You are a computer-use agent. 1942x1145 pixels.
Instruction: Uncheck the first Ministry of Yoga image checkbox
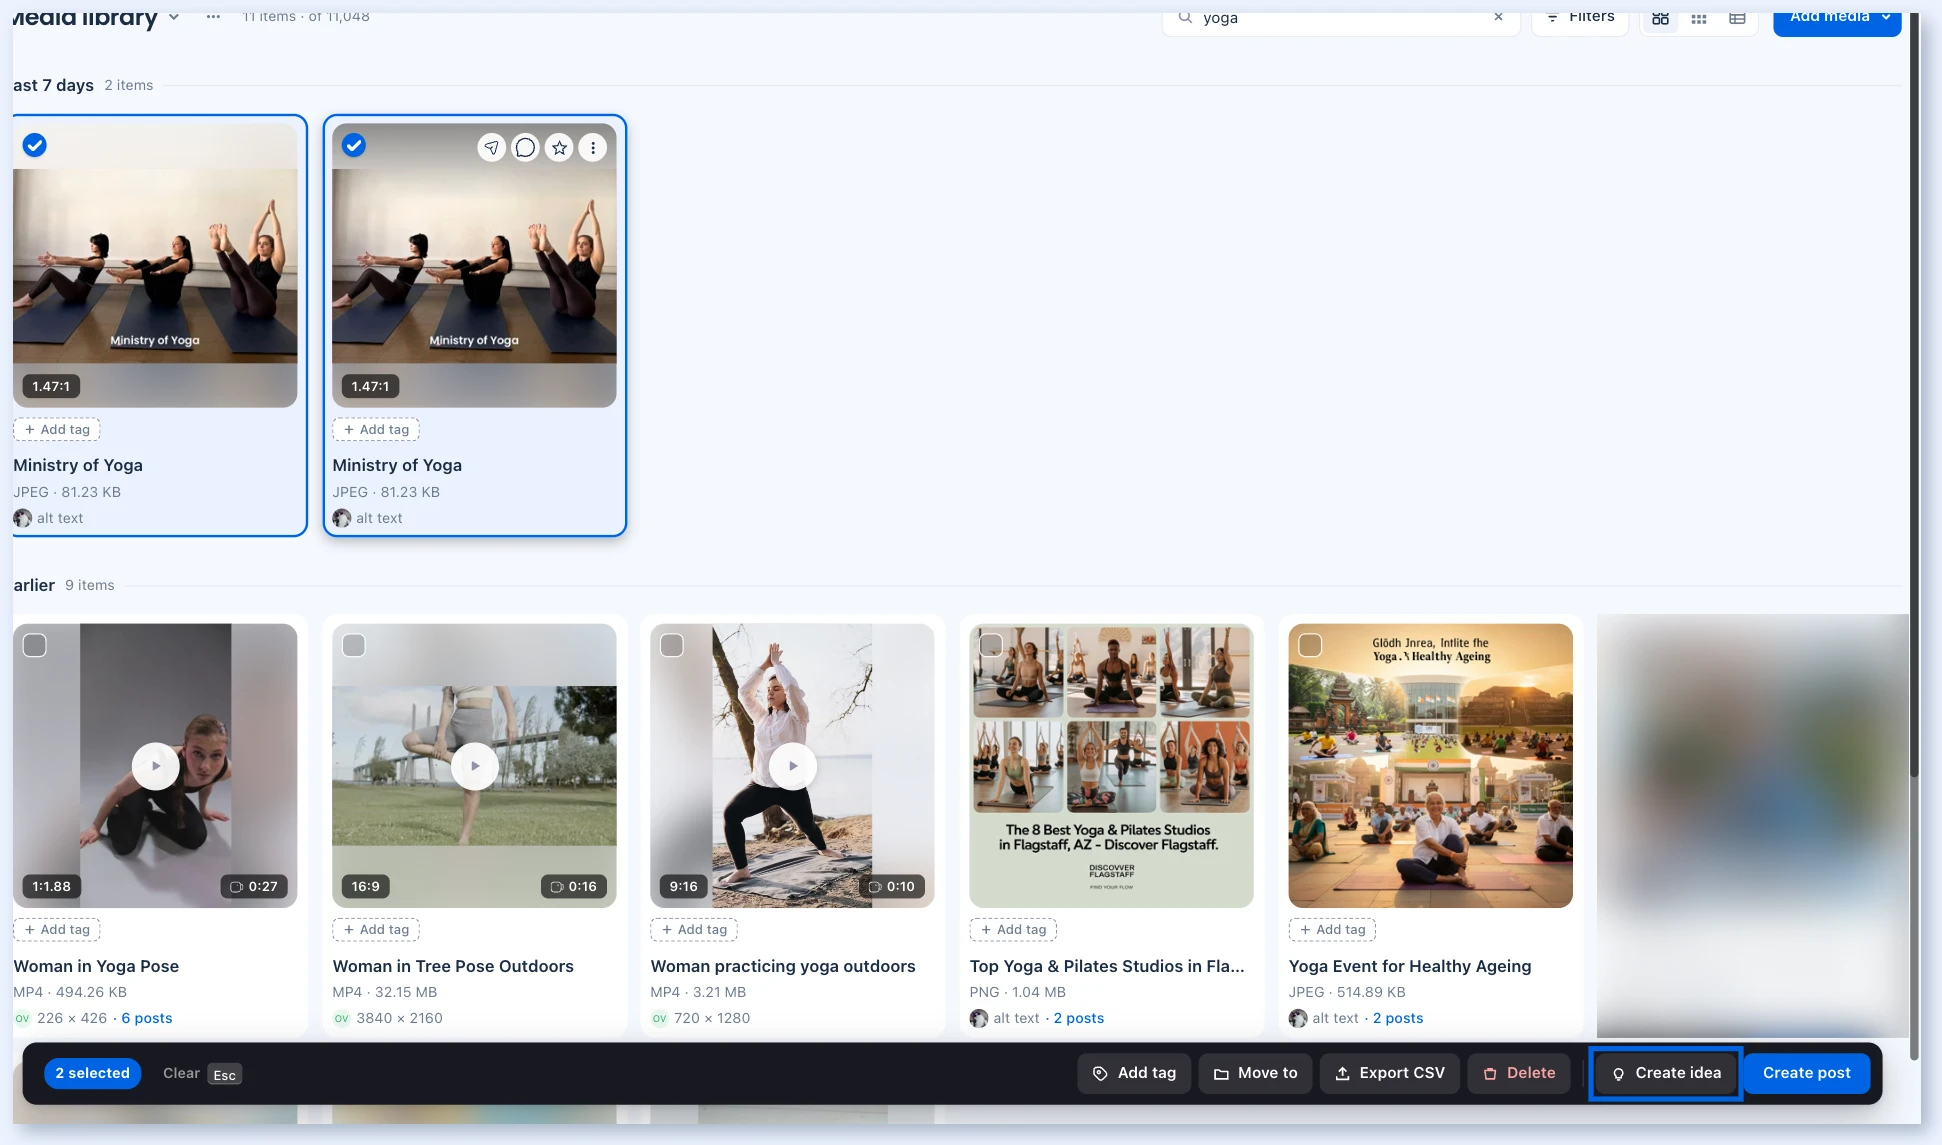coord(35,145)
